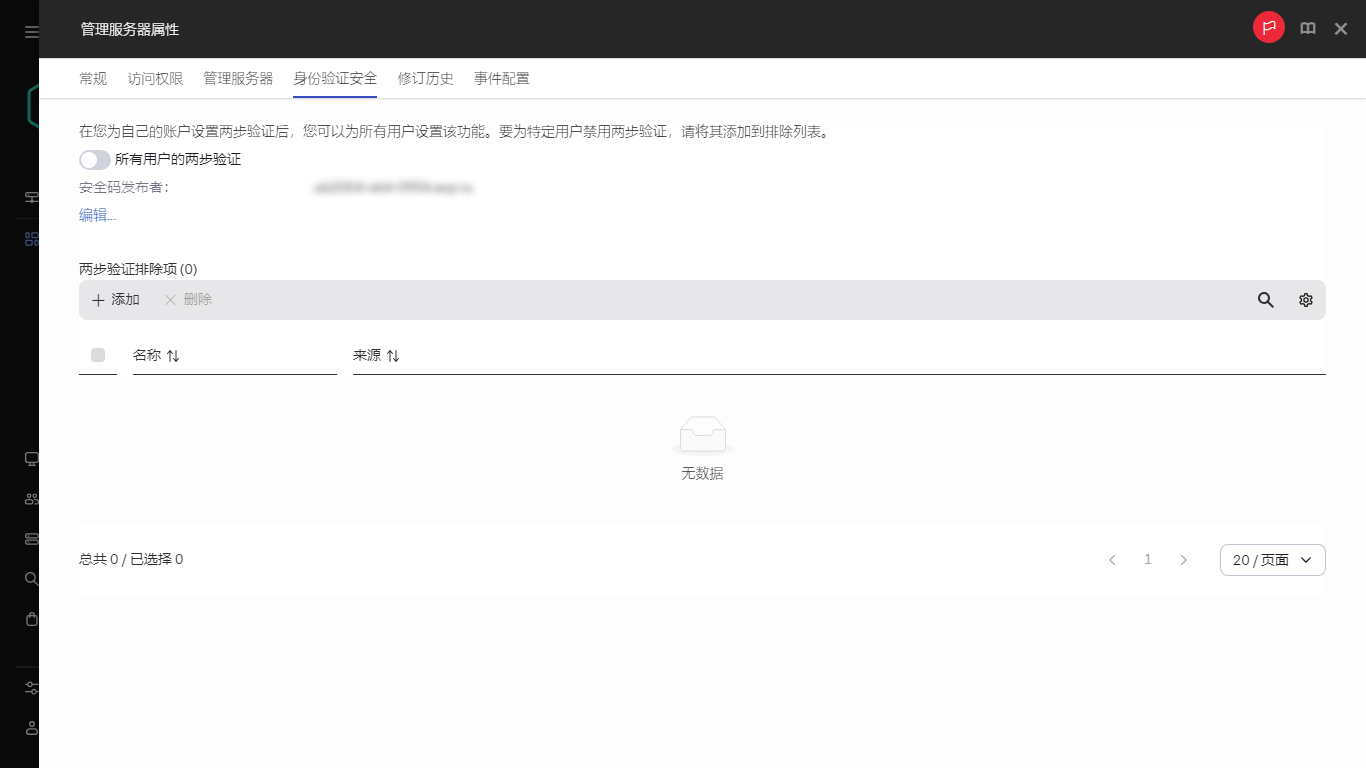Open the online help book icon

pos(1307,28)
